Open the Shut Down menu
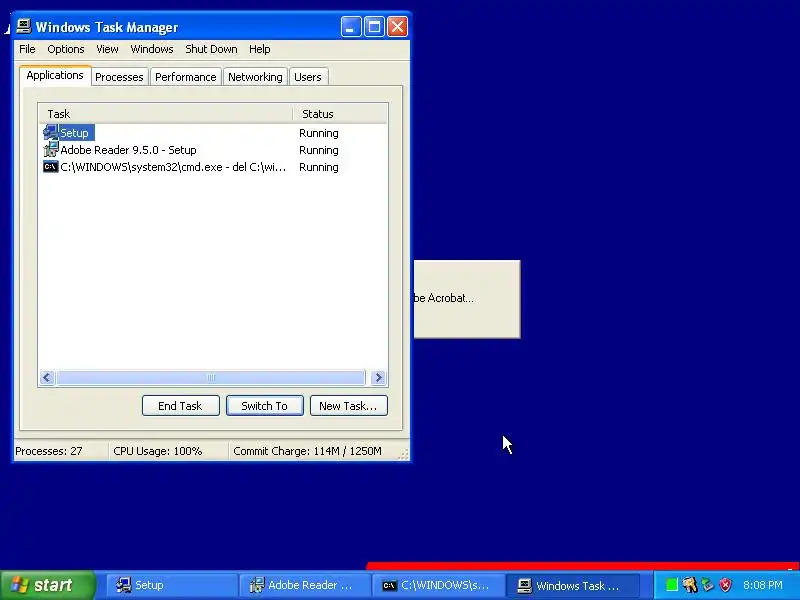 tap(211, 49)
